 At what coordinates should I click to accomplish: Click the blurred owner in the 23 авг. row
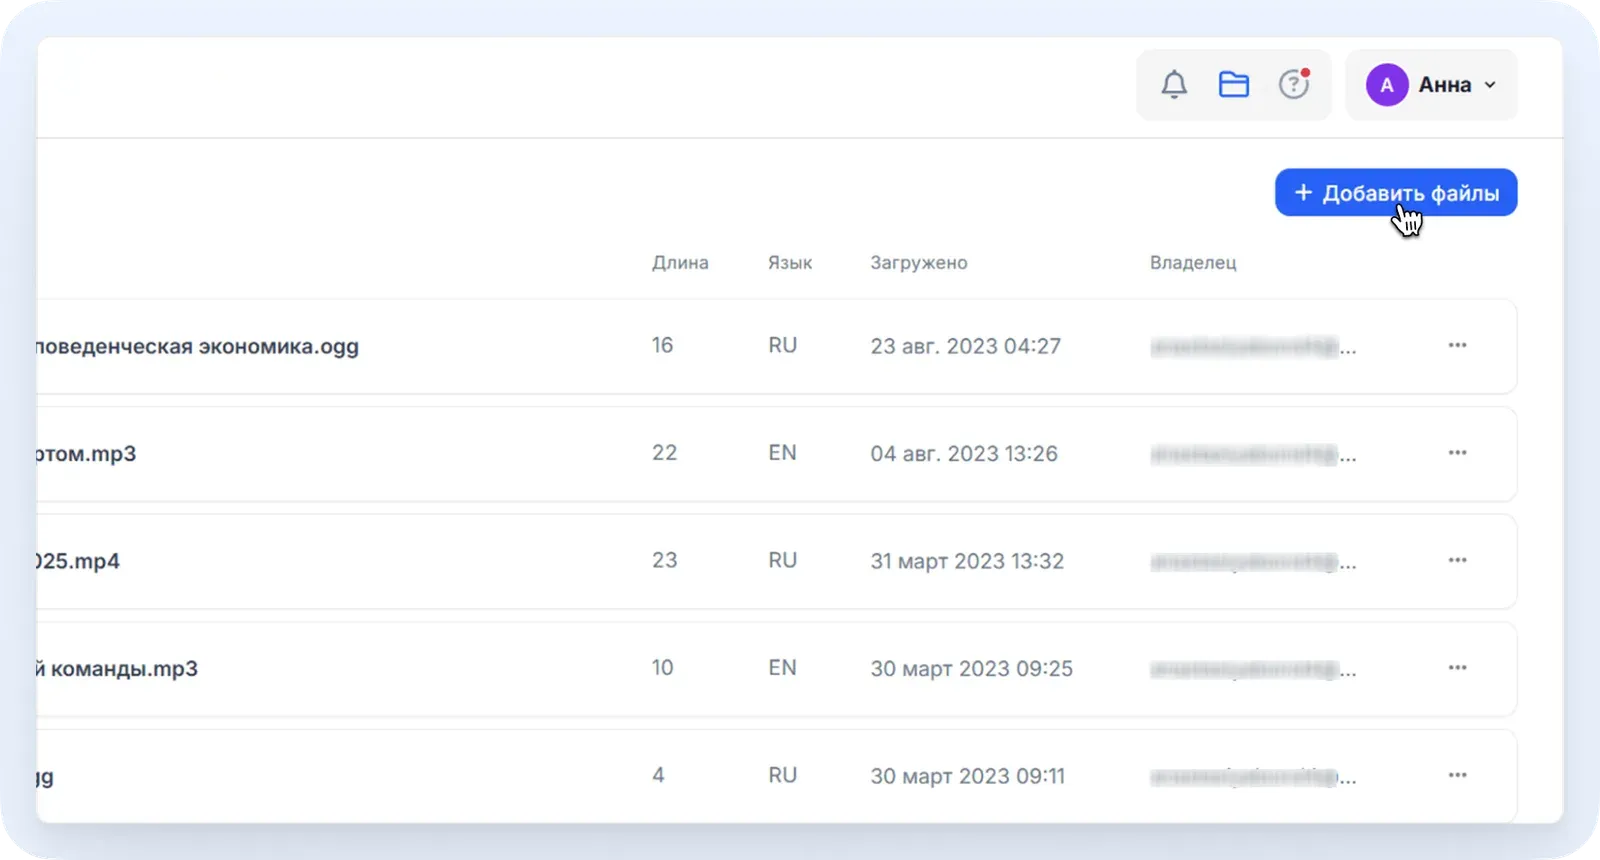(x=1253, y=347)
